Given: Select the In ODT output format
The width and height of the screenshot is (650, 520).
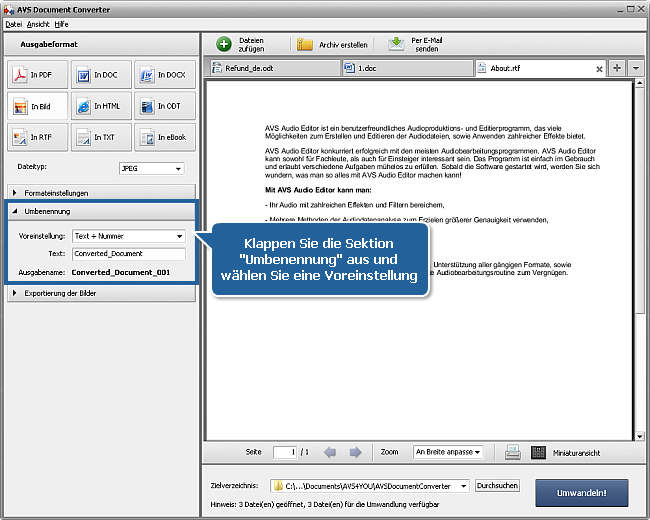Looking at the screenshot, I should 165,106.
